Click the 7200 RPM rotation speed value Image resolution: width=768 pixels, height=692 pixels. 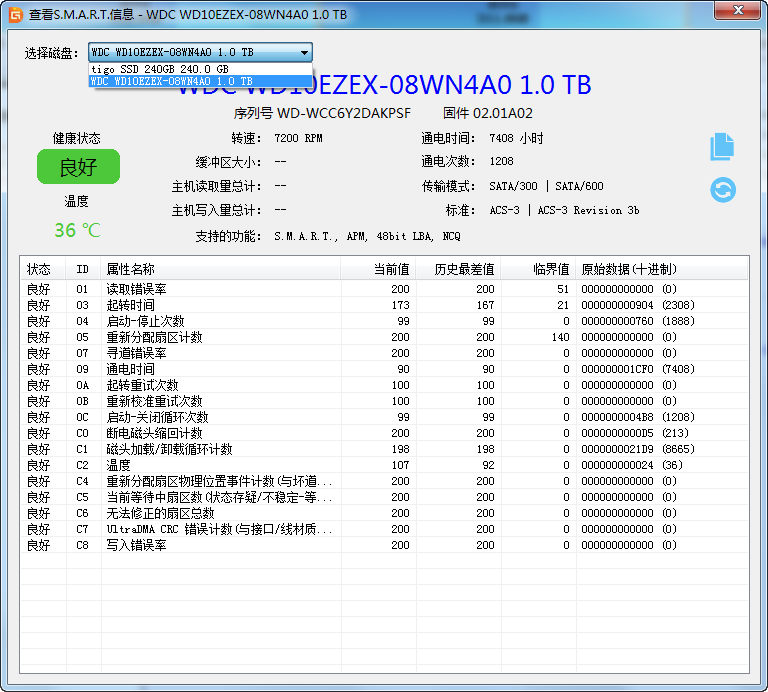point(298,138)
